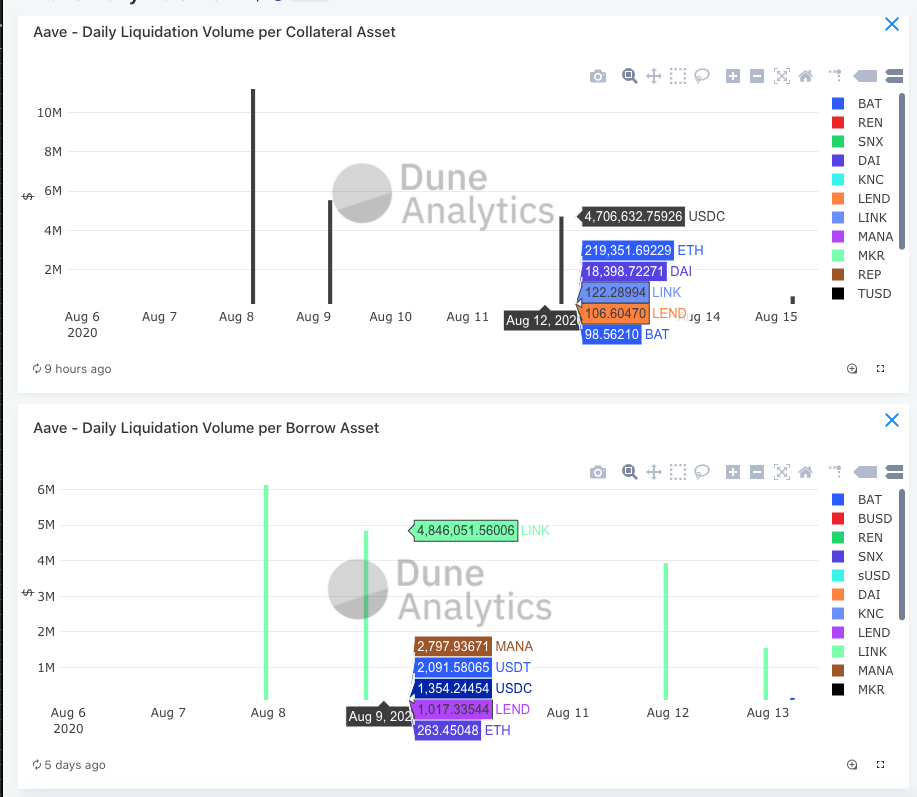Click the Borrow Asset legend scrollbar
This screenshot has width=917, height=797.
(902, 555)
